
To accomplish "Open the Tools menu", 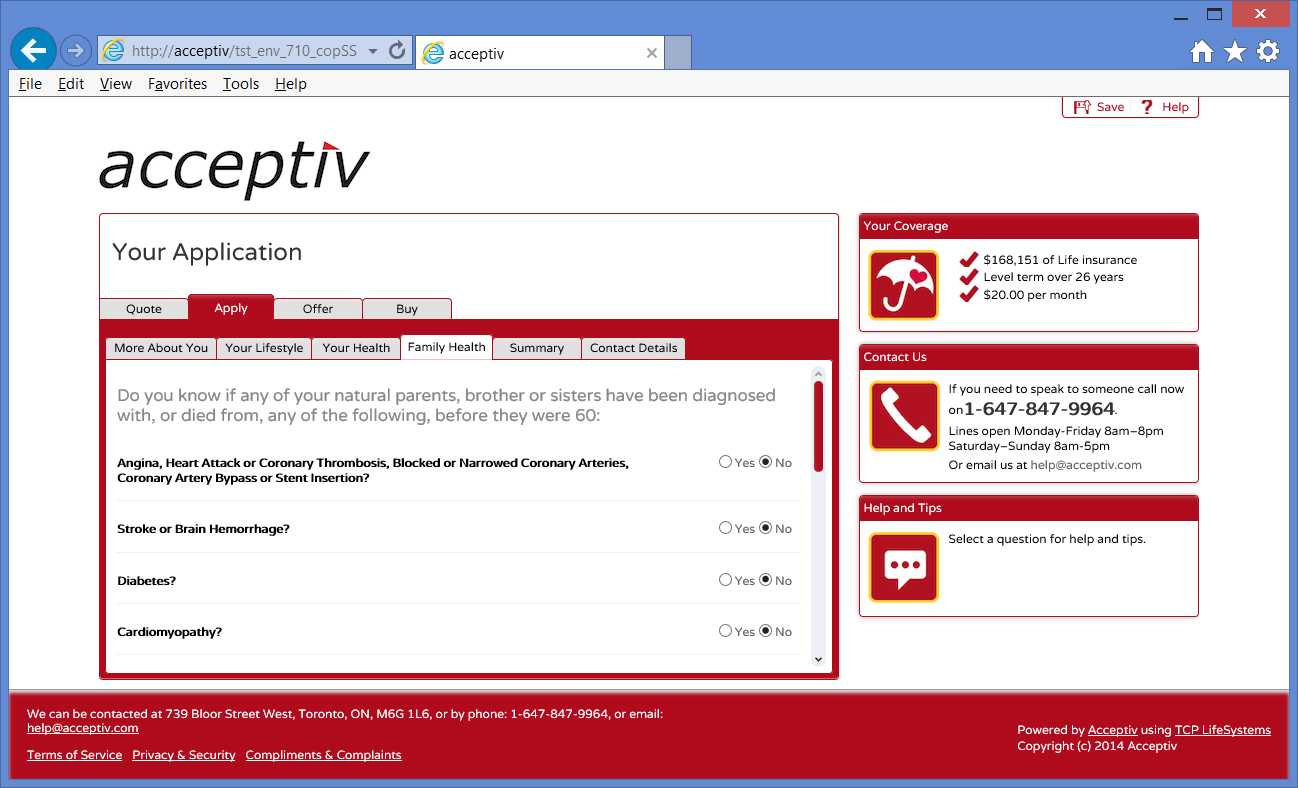I will 241,84.
